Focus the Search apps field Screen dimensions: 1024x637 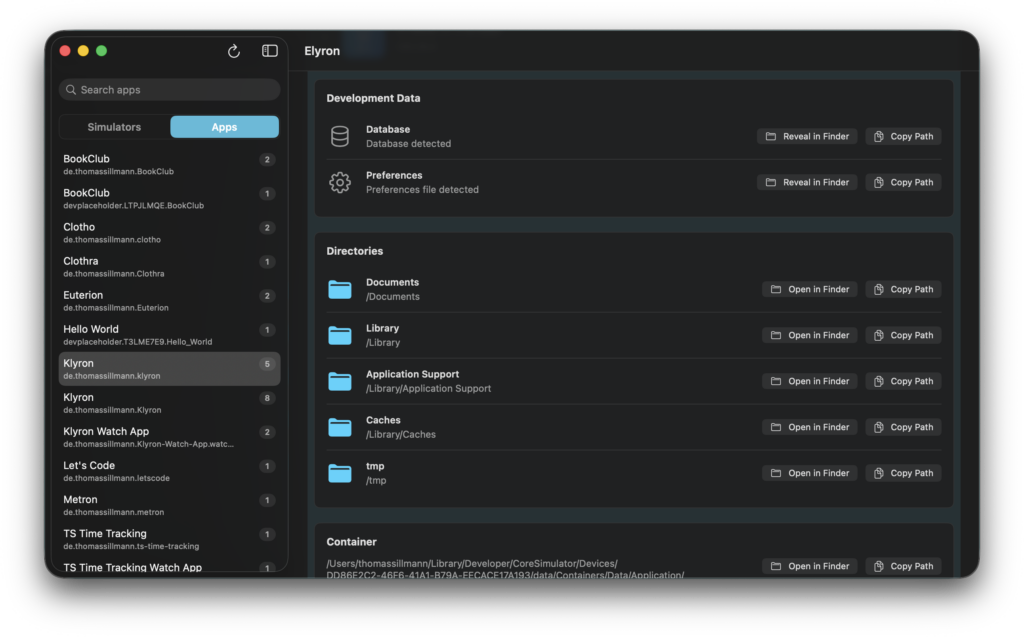click(x=169, y=90)
